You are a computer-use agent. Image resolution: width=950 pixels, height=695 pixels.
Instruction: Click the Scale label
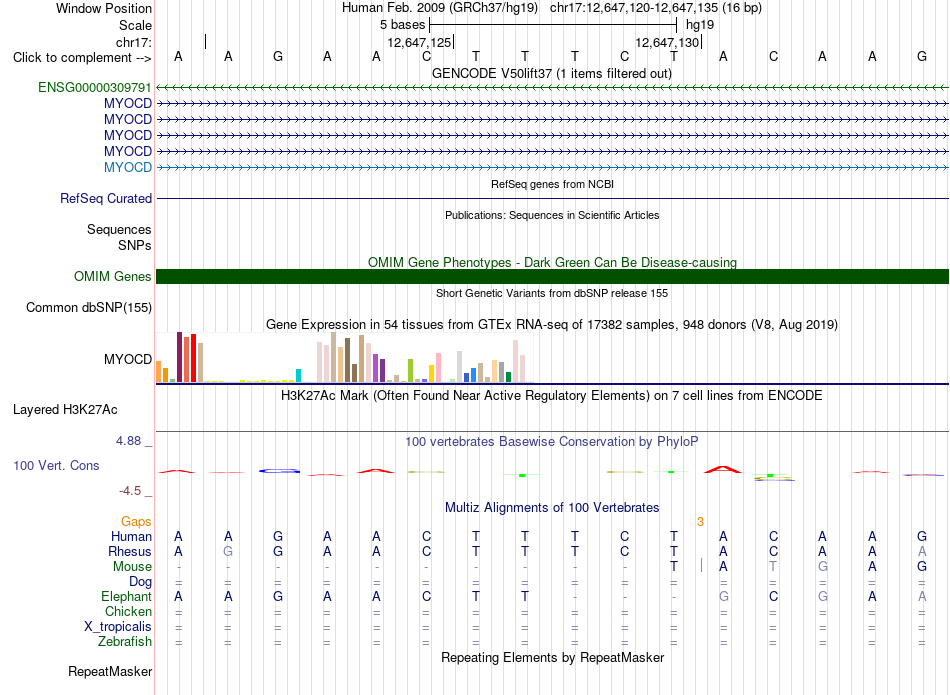pos(135,25)
